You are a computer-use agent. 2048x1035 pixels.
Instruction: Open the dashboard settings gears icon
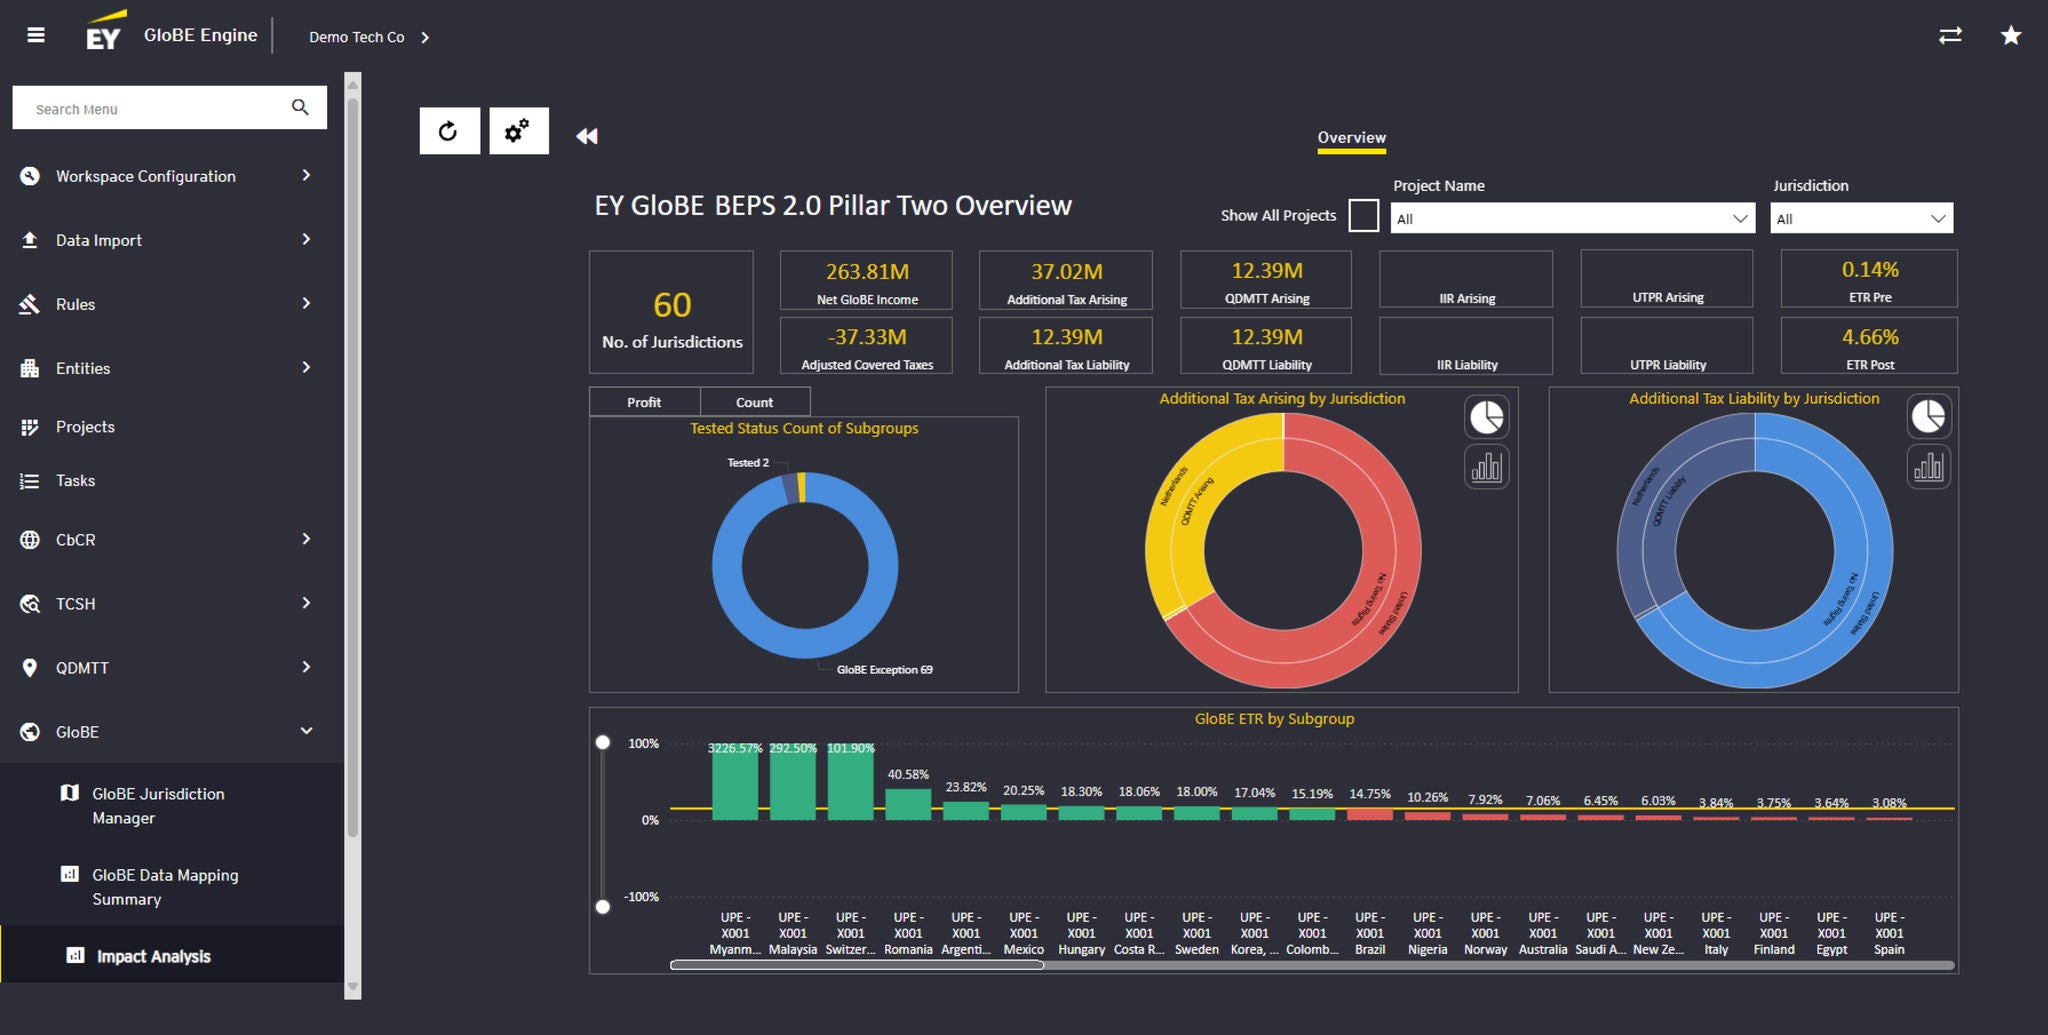tap(518, 131)
